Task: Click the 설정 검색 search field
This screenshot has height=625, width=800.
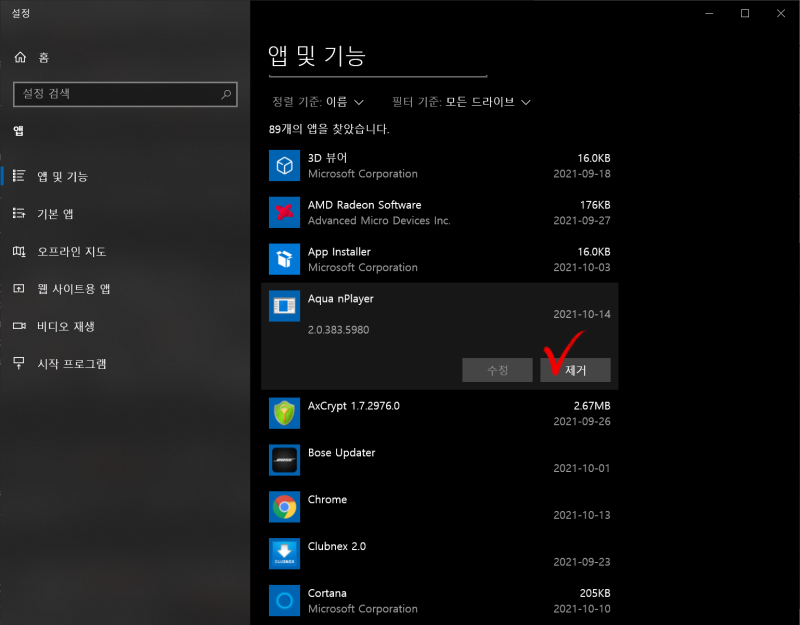Action: (x=124, y=94)
